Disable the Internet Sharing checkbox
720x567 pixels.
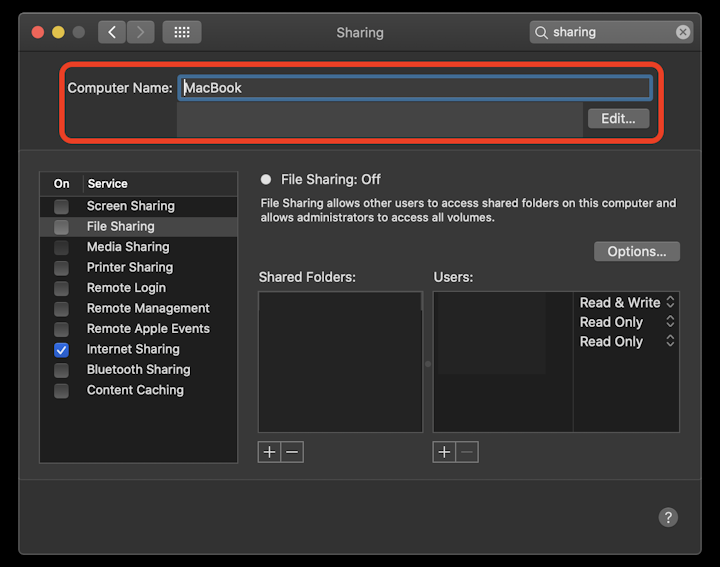tap(62, 350)
